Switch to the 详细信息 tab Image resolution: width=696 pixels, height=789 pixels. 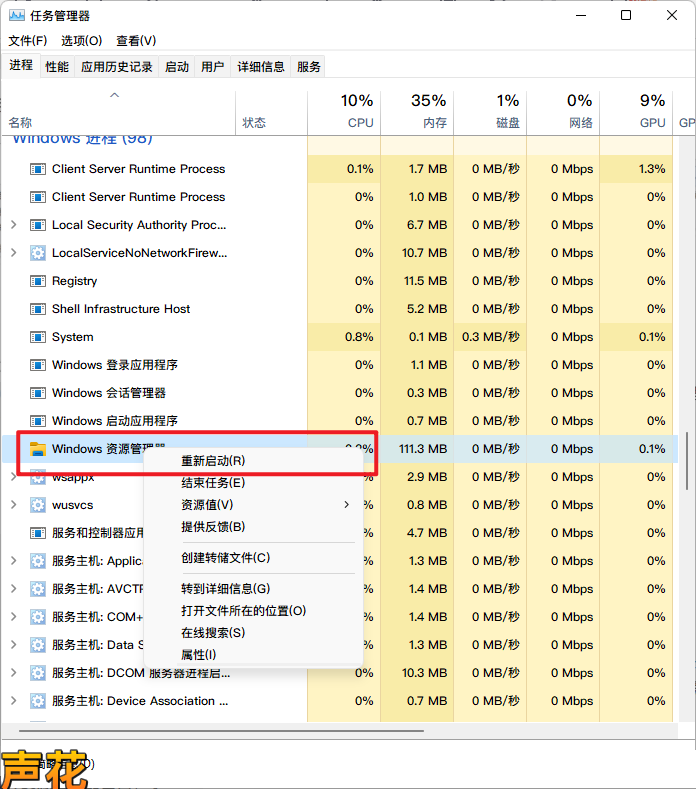click(x=261, y=66)
